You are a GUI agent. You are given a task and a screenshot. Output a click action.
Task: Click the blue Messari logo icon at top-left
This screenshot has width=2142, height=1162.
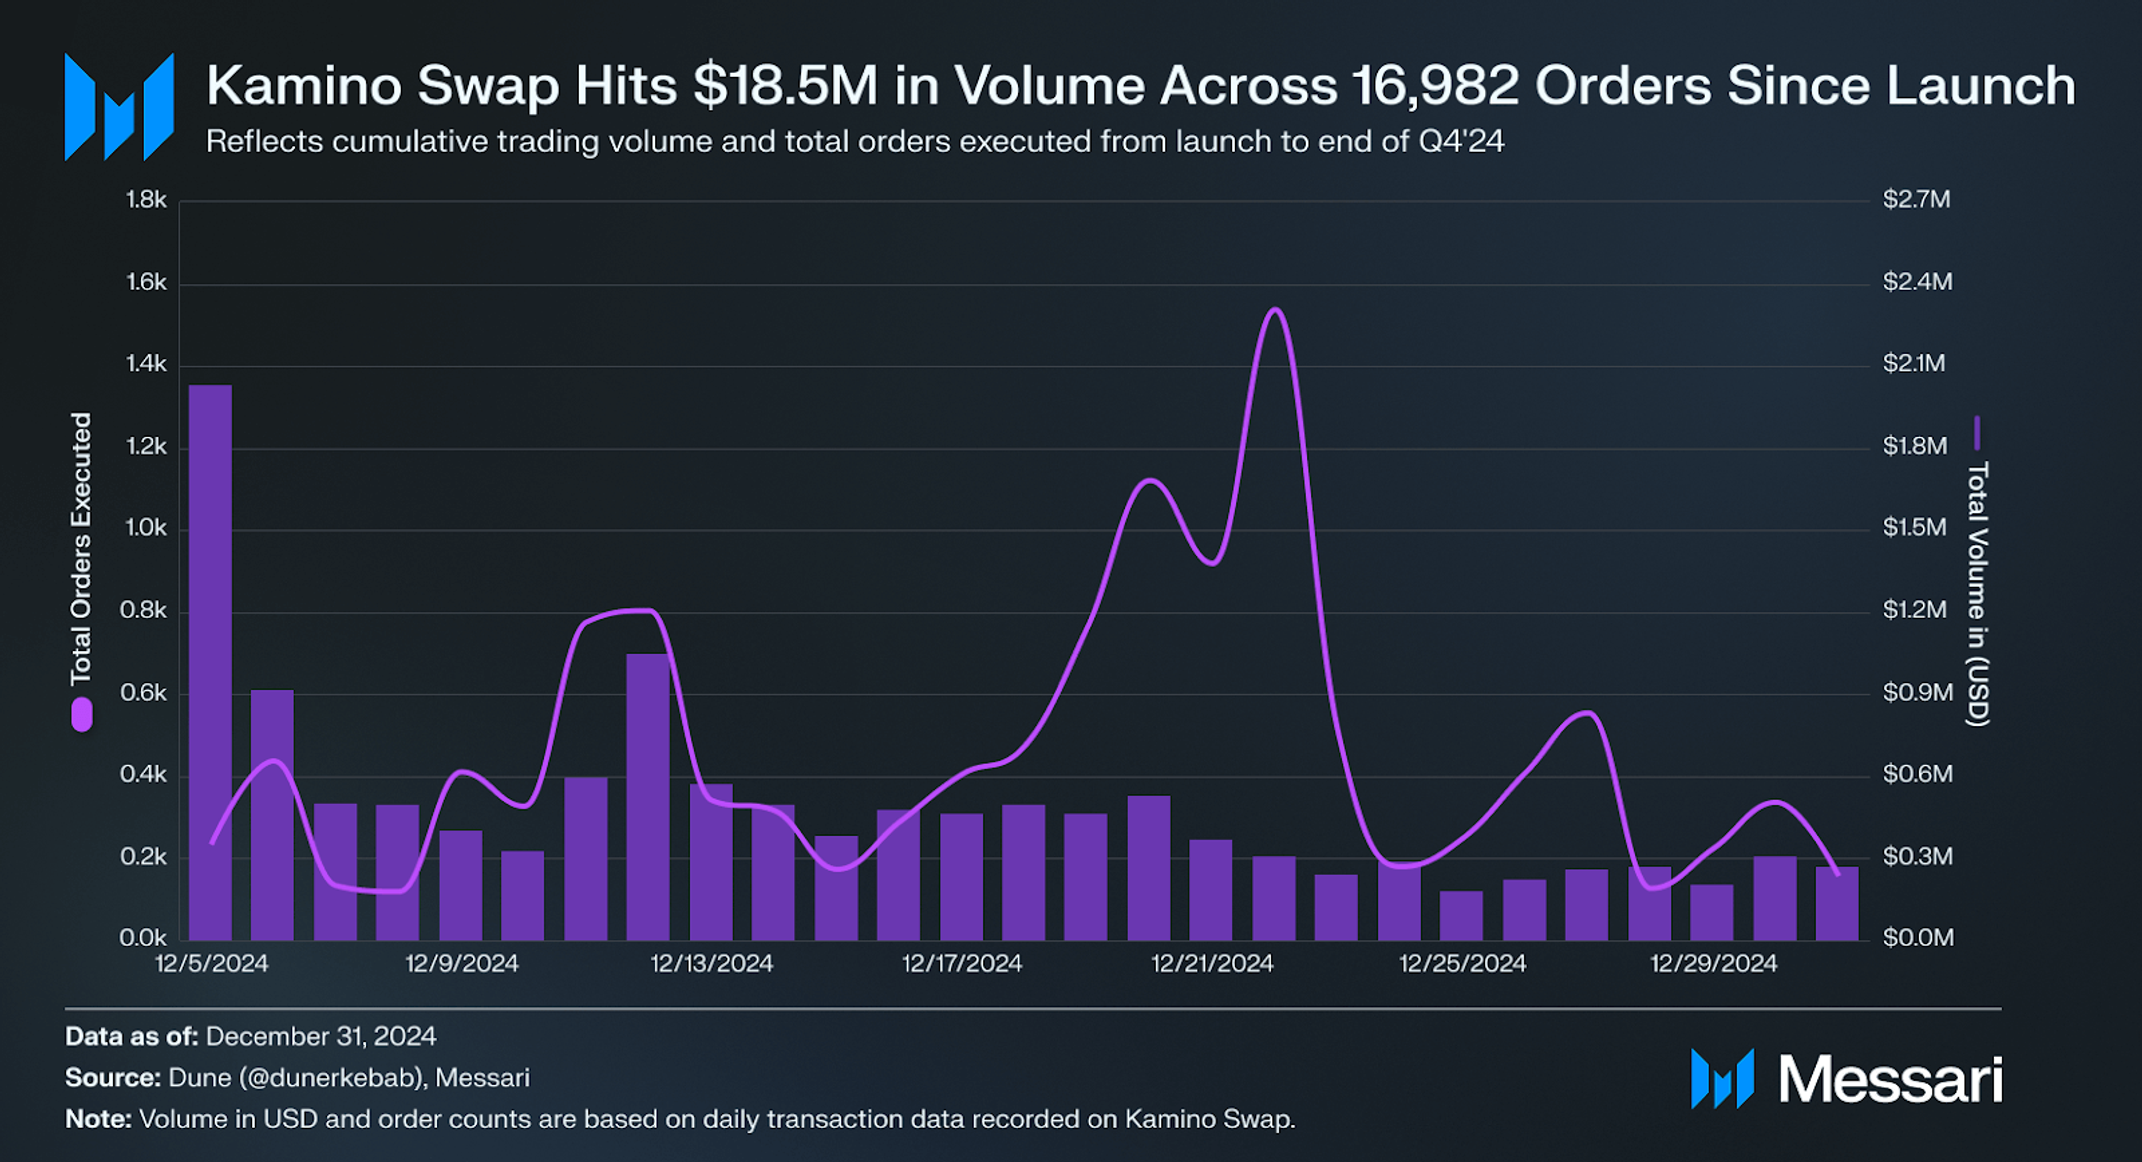[119, 107]
